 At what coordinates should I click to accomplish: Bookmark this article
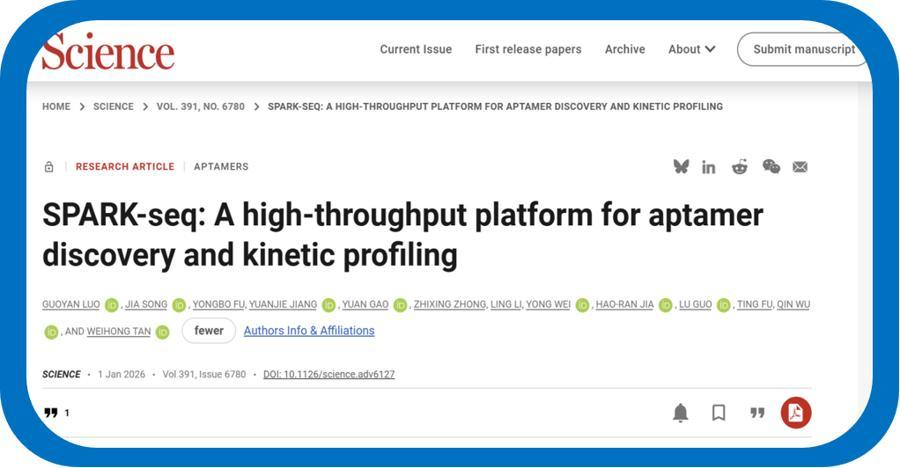pos(718,413)
